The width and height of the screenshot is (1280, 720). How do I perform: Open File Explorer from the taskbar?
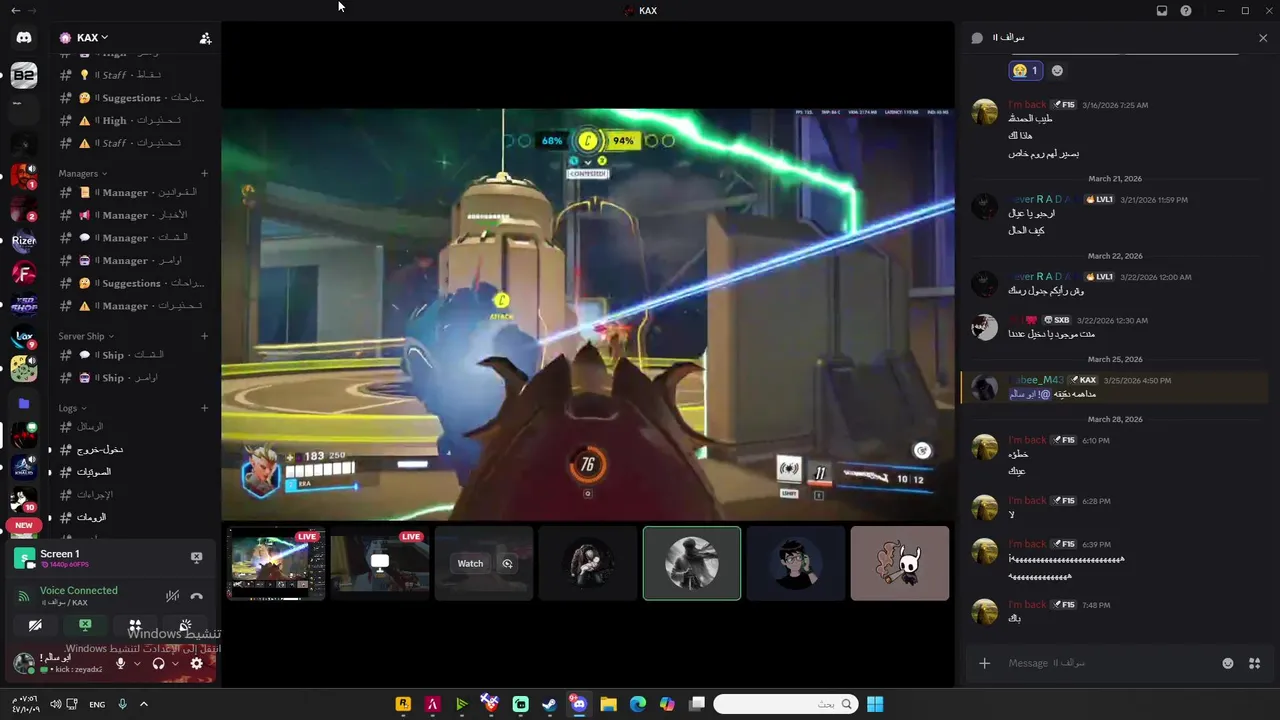608,704
